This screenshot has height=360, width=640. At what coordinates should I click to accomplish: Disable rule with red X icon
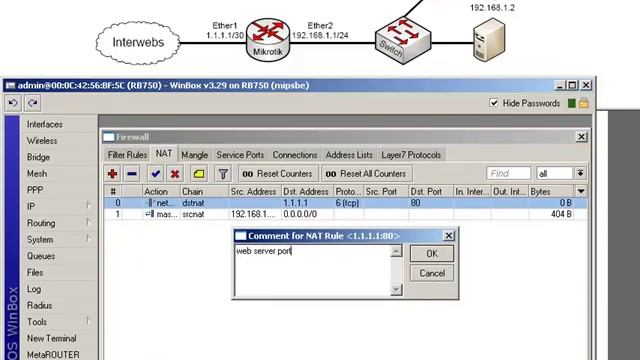(x=175, y=174)
